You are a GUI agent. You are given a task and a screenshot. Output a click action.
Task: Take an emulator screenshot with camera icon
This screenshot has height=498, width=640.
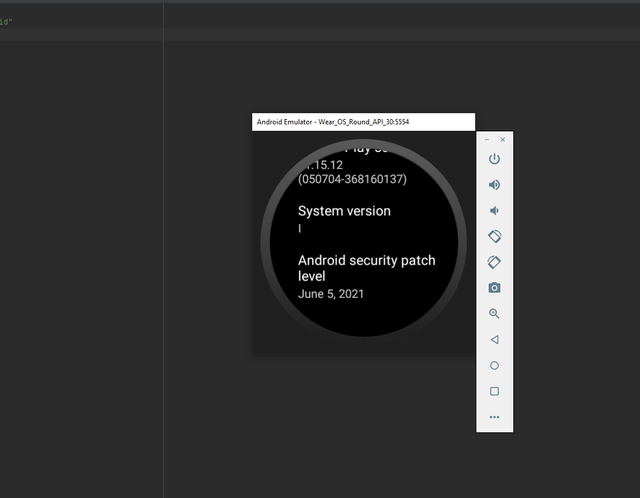tap(494, 288)
